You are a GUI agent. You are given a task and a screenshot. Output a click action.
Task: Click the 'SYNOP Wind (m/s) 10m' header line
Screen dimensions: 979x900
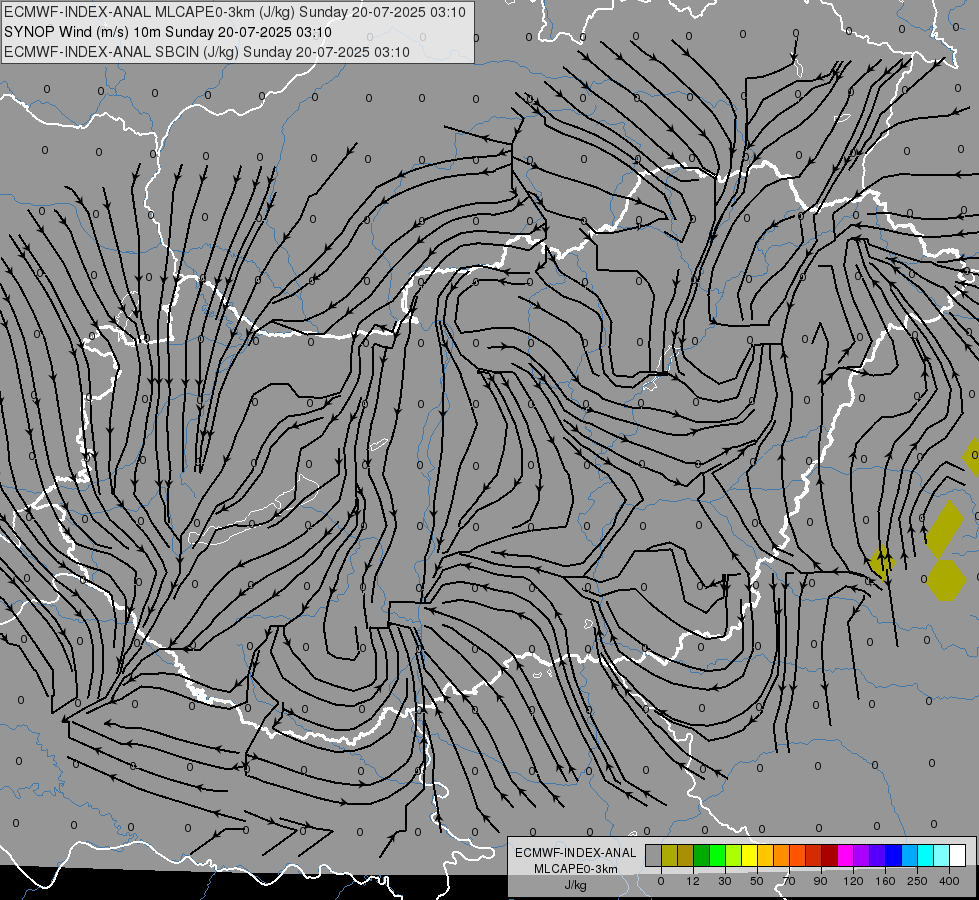point(168,32)
